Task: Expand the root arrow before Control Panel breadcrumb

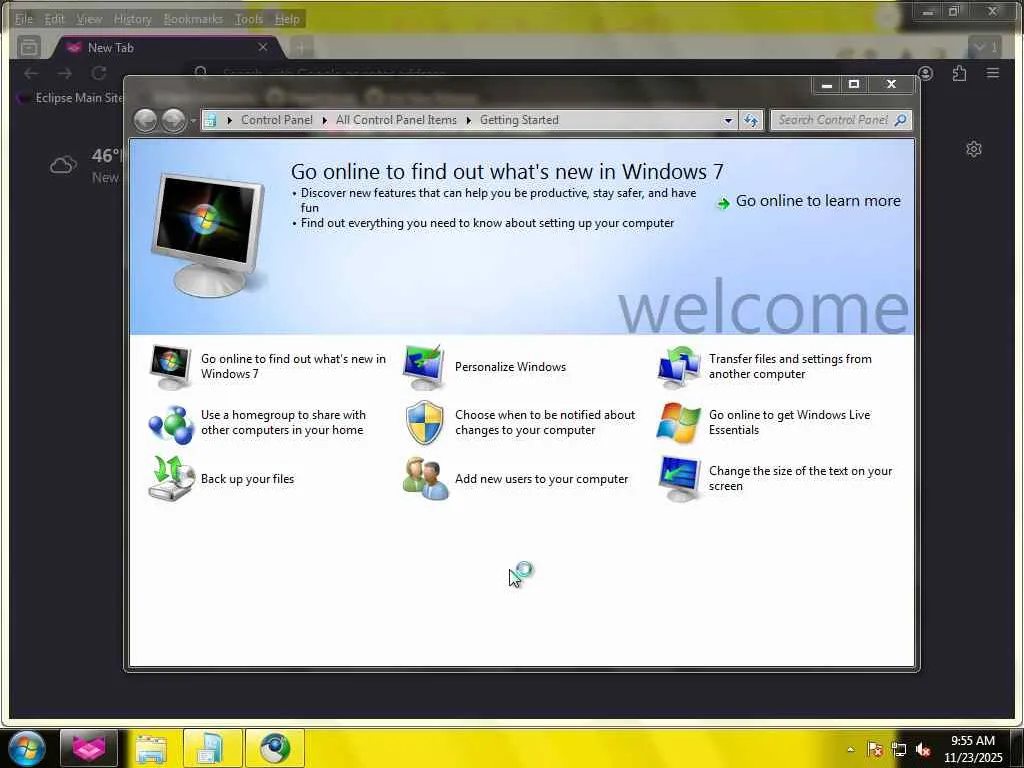Action: click(x=229, y=120)
